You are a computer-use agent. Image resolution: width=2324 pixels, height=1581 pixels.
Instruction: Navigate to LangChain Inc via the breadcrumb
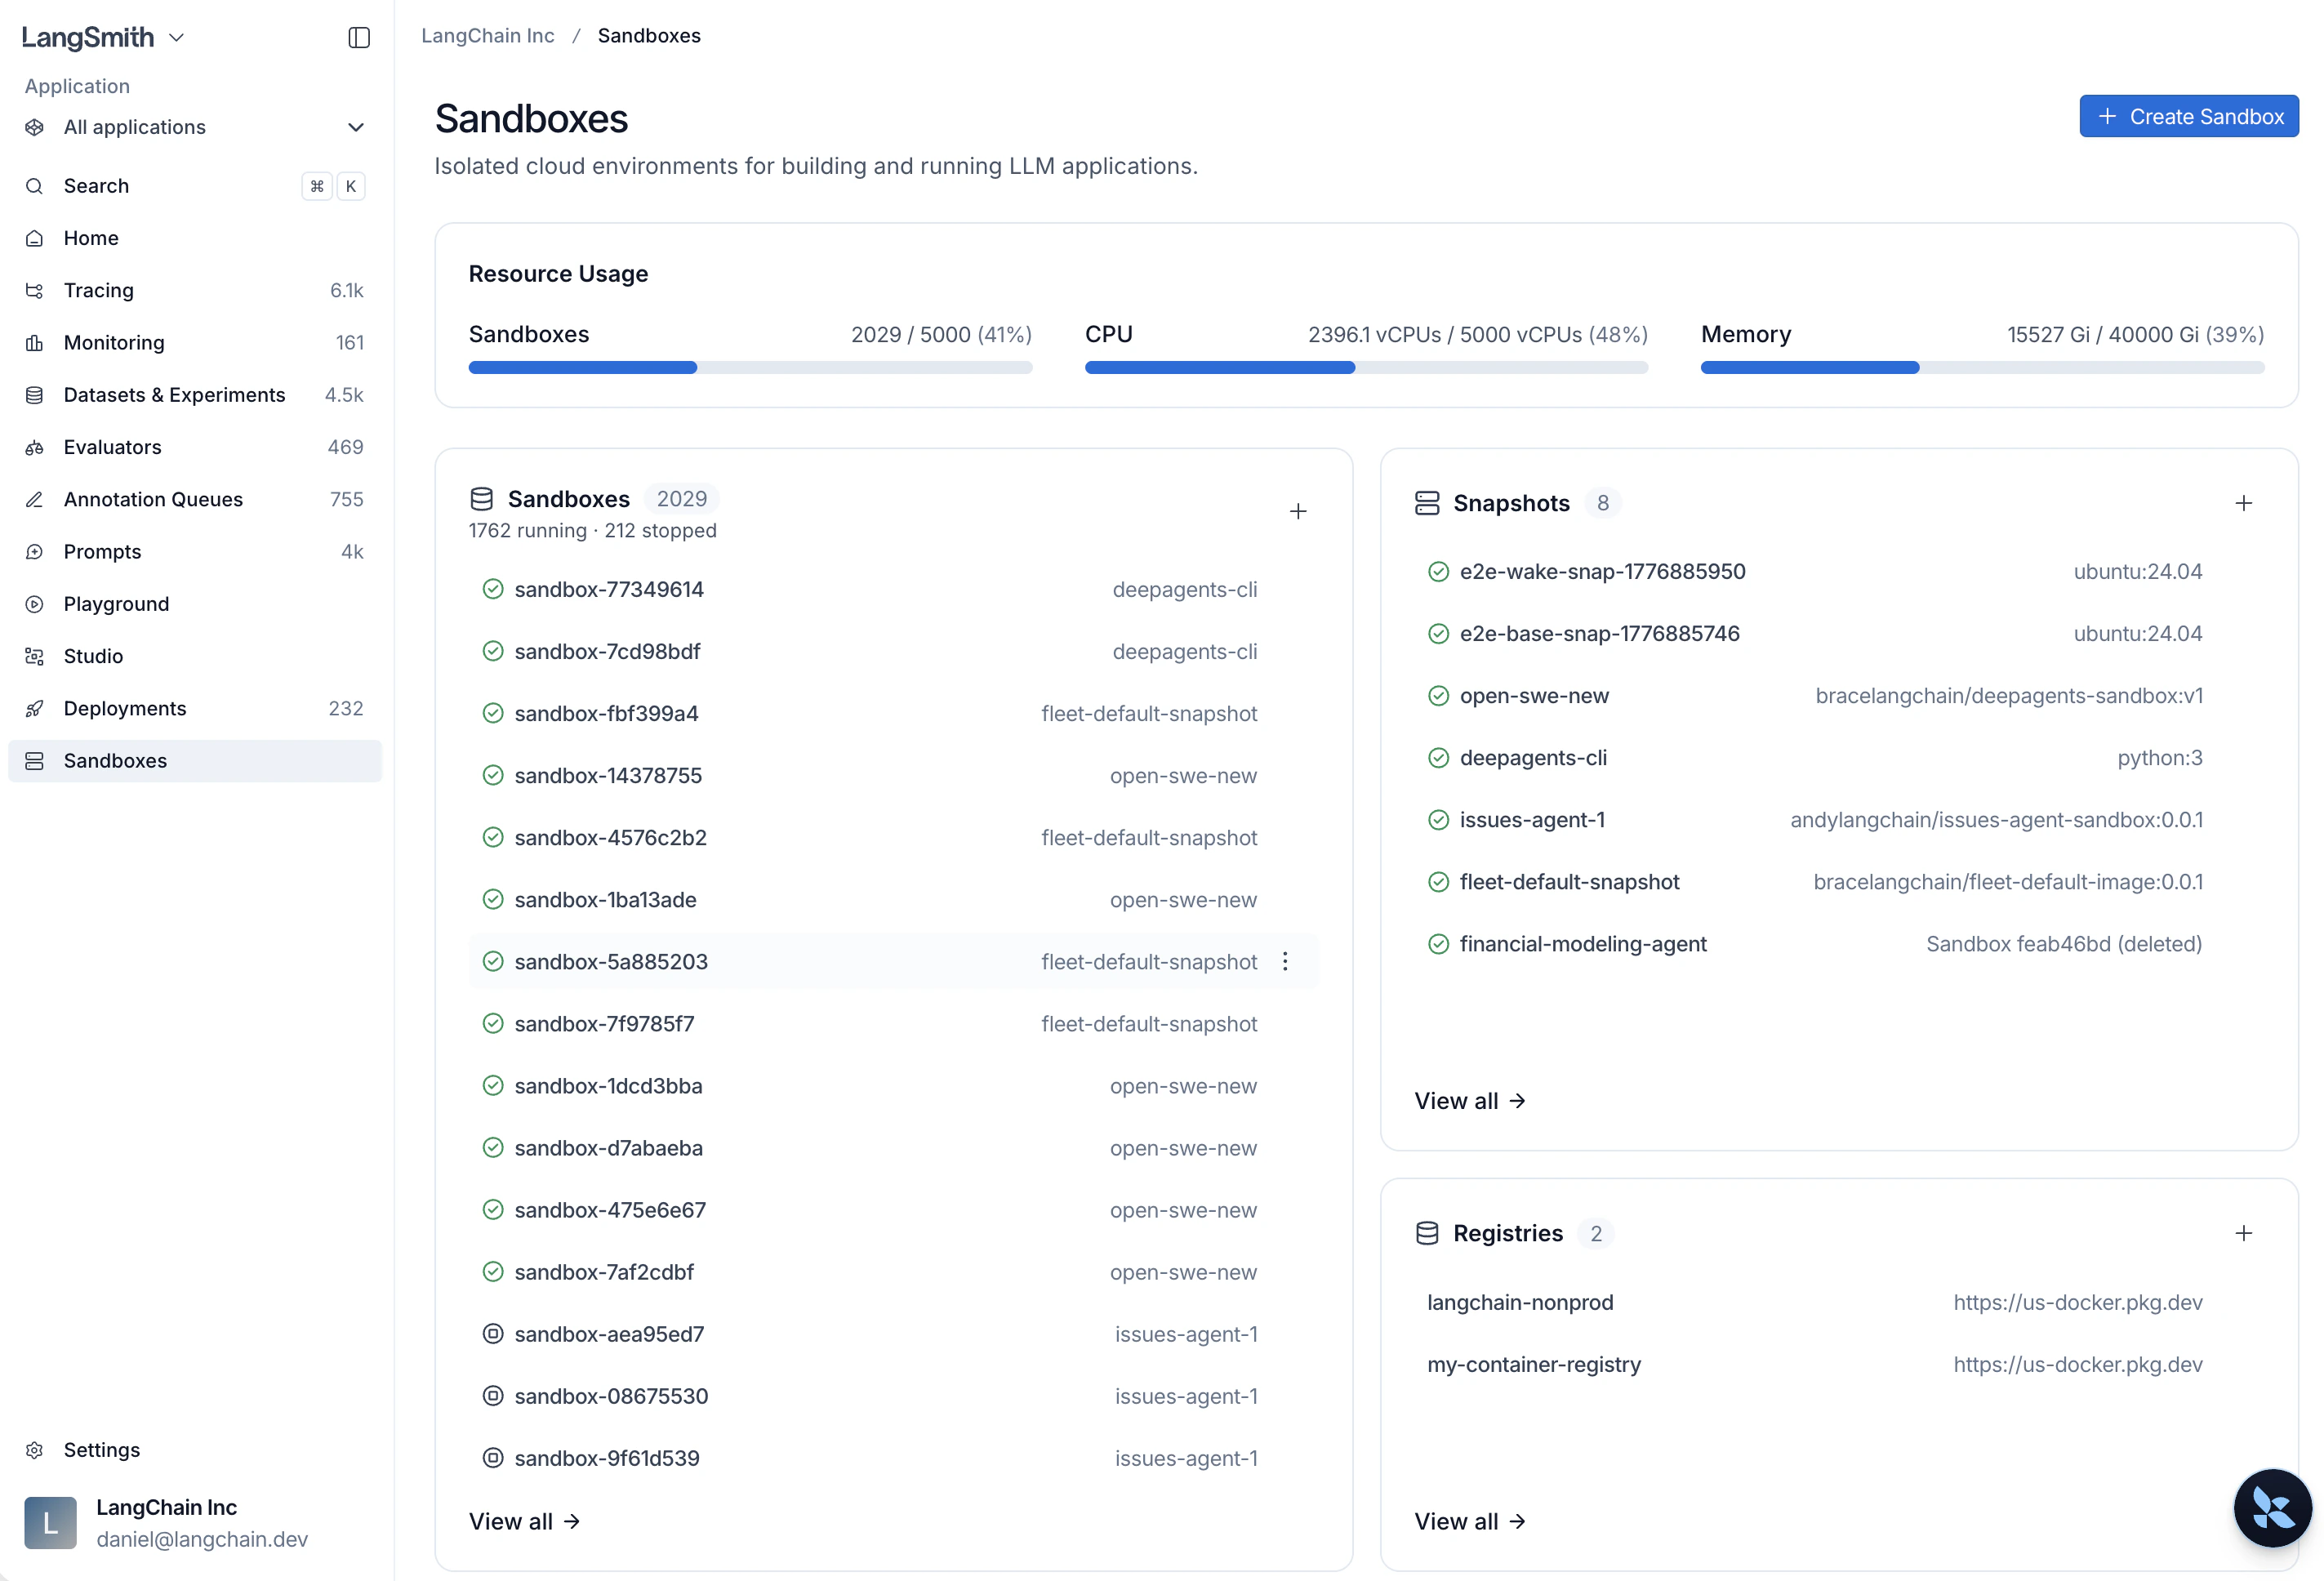(x=487, y=35)
